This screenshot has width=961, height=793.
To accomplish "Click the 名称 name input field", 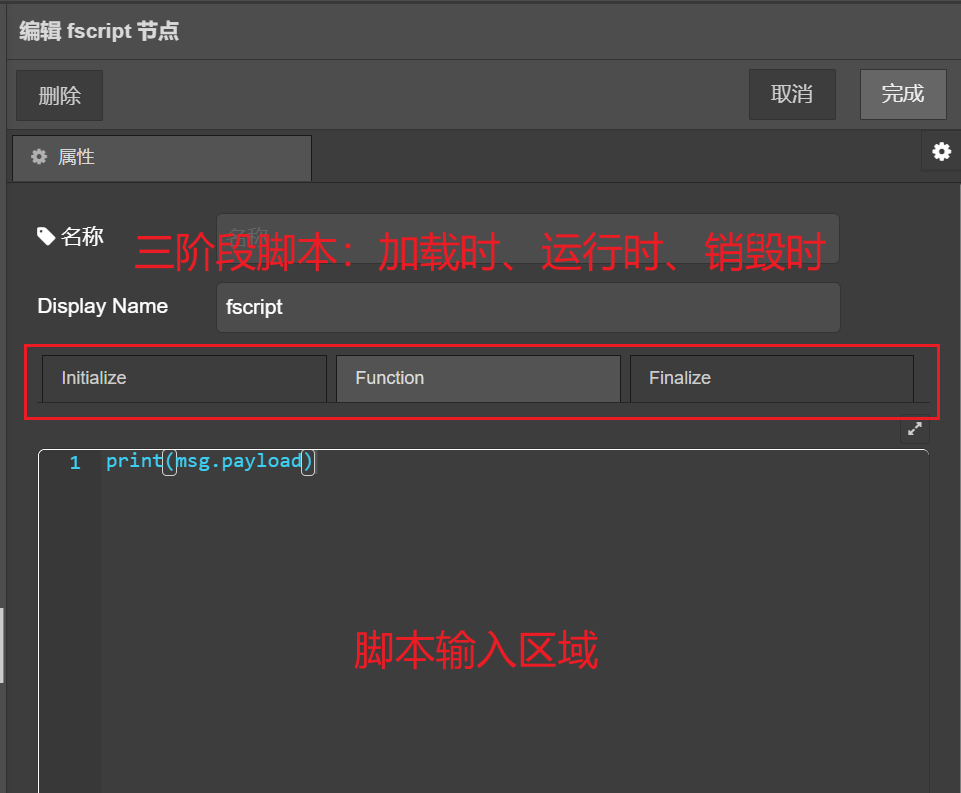I will coord(528,237).
